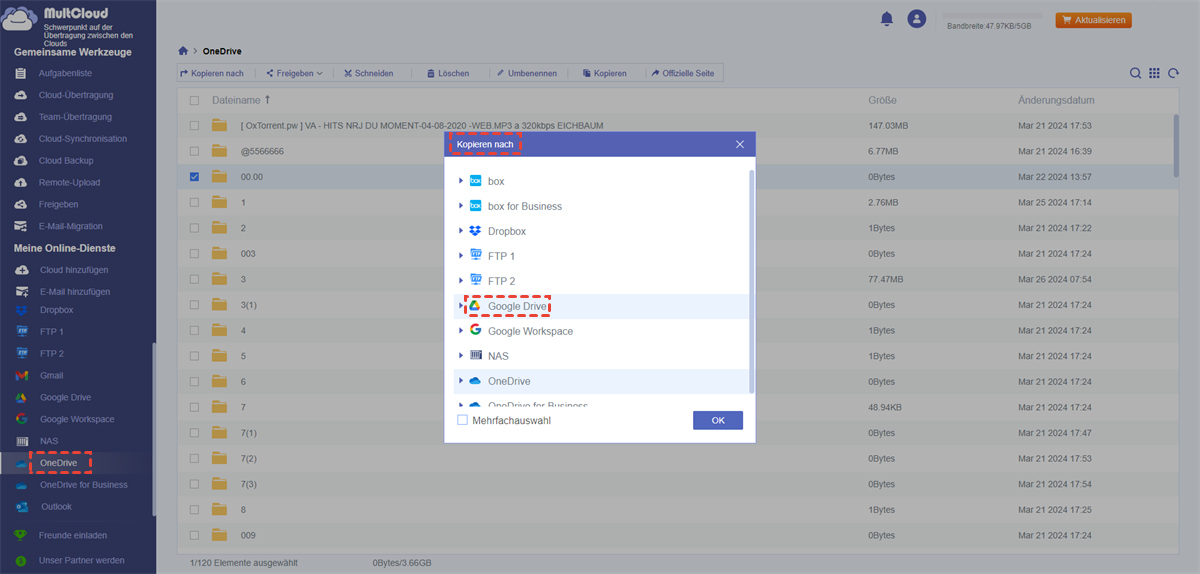Check the checkbox for folder 8

(x=194, y=510)
